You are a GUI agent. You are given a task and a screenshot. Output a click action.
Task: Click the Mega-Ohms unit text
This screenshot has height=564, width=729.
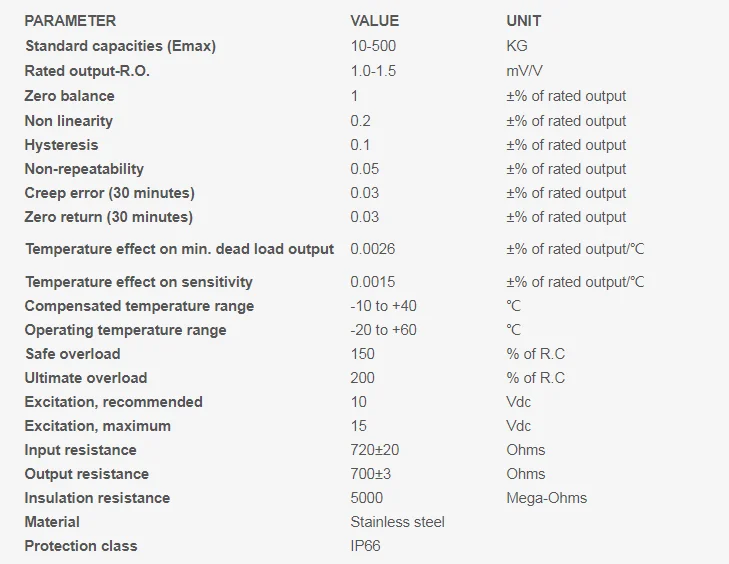click(x=546, y=498)
